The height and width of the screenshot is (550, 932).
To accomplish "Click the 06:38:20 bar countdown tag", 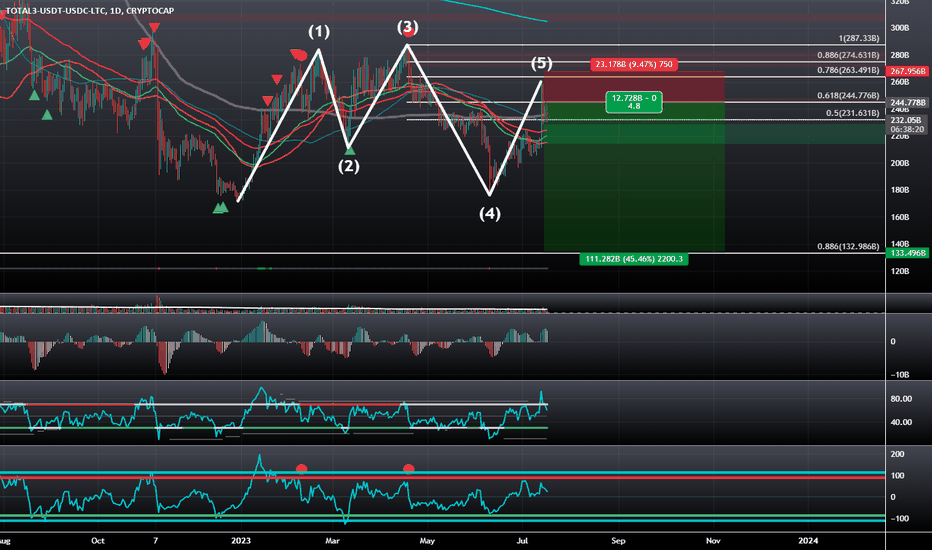I will tap(908, 129).
